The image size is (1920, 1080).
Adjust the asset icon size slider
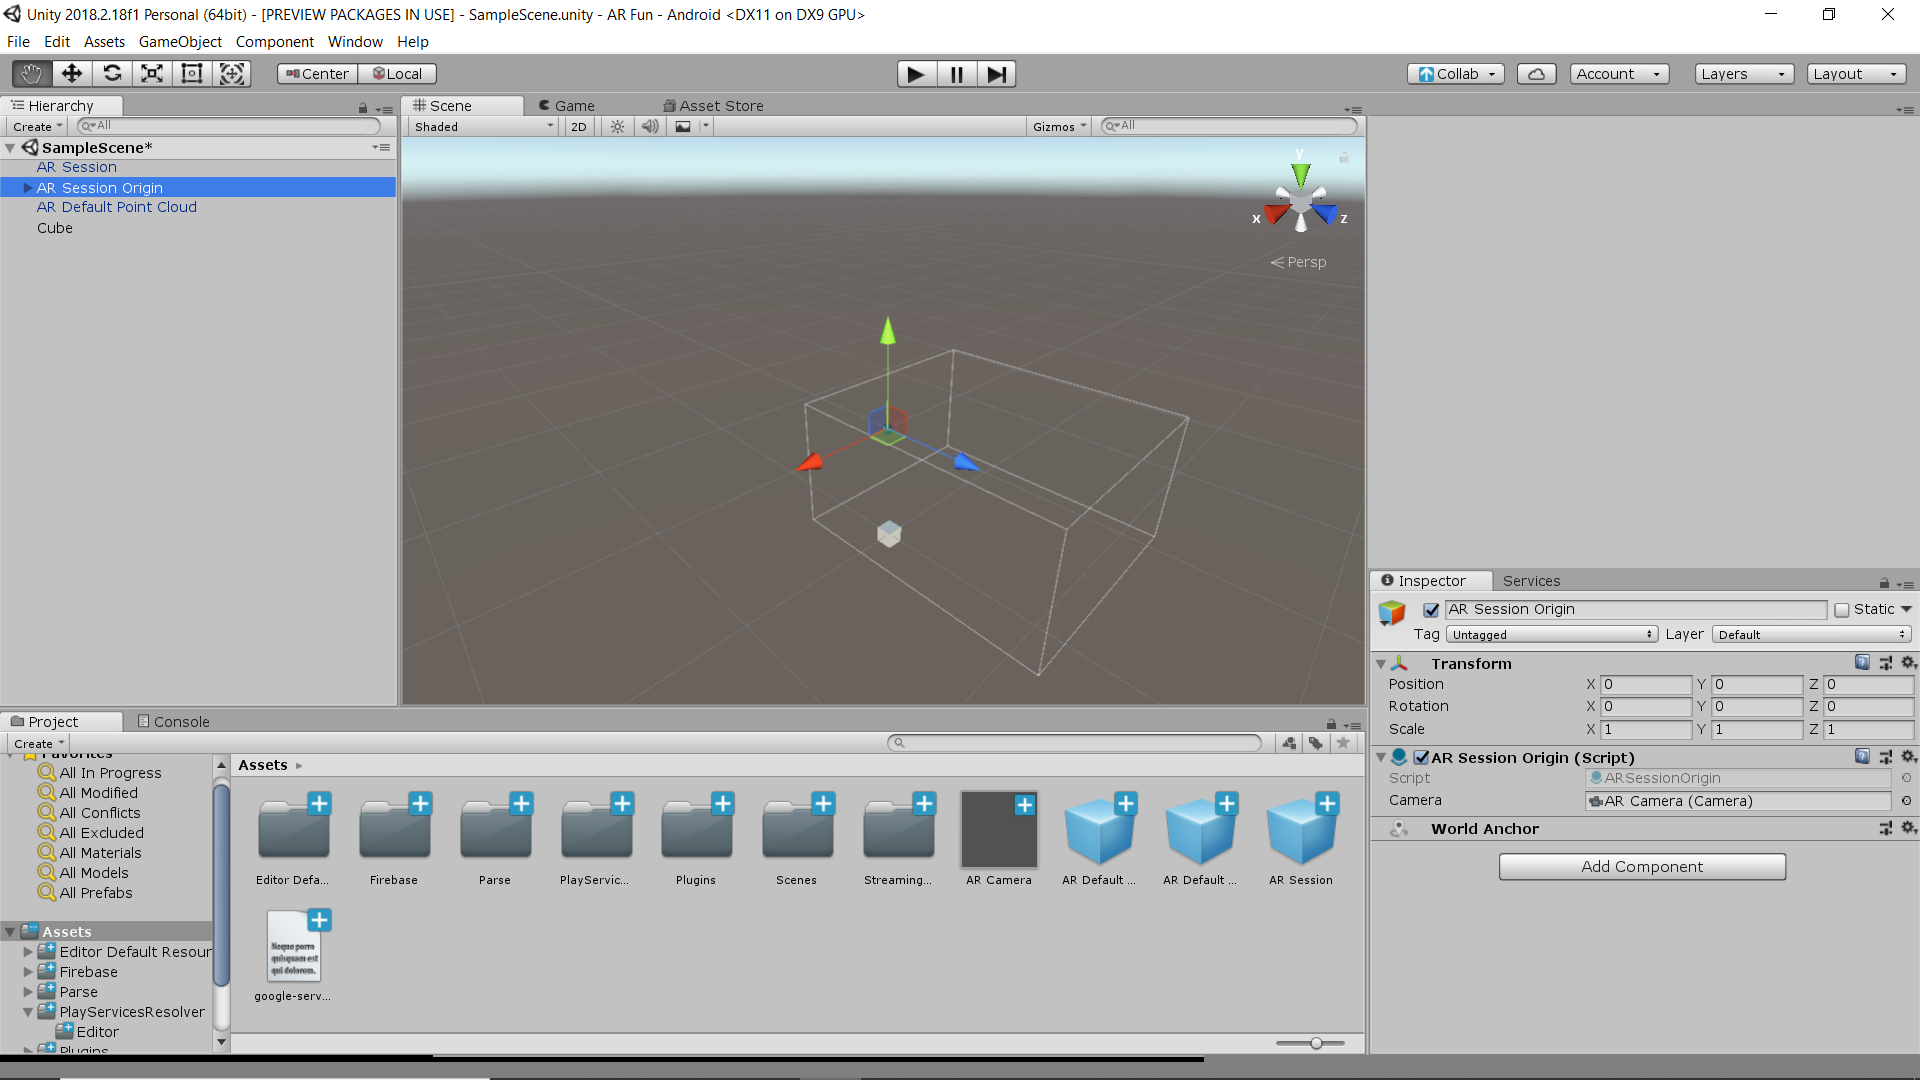1316,1043
